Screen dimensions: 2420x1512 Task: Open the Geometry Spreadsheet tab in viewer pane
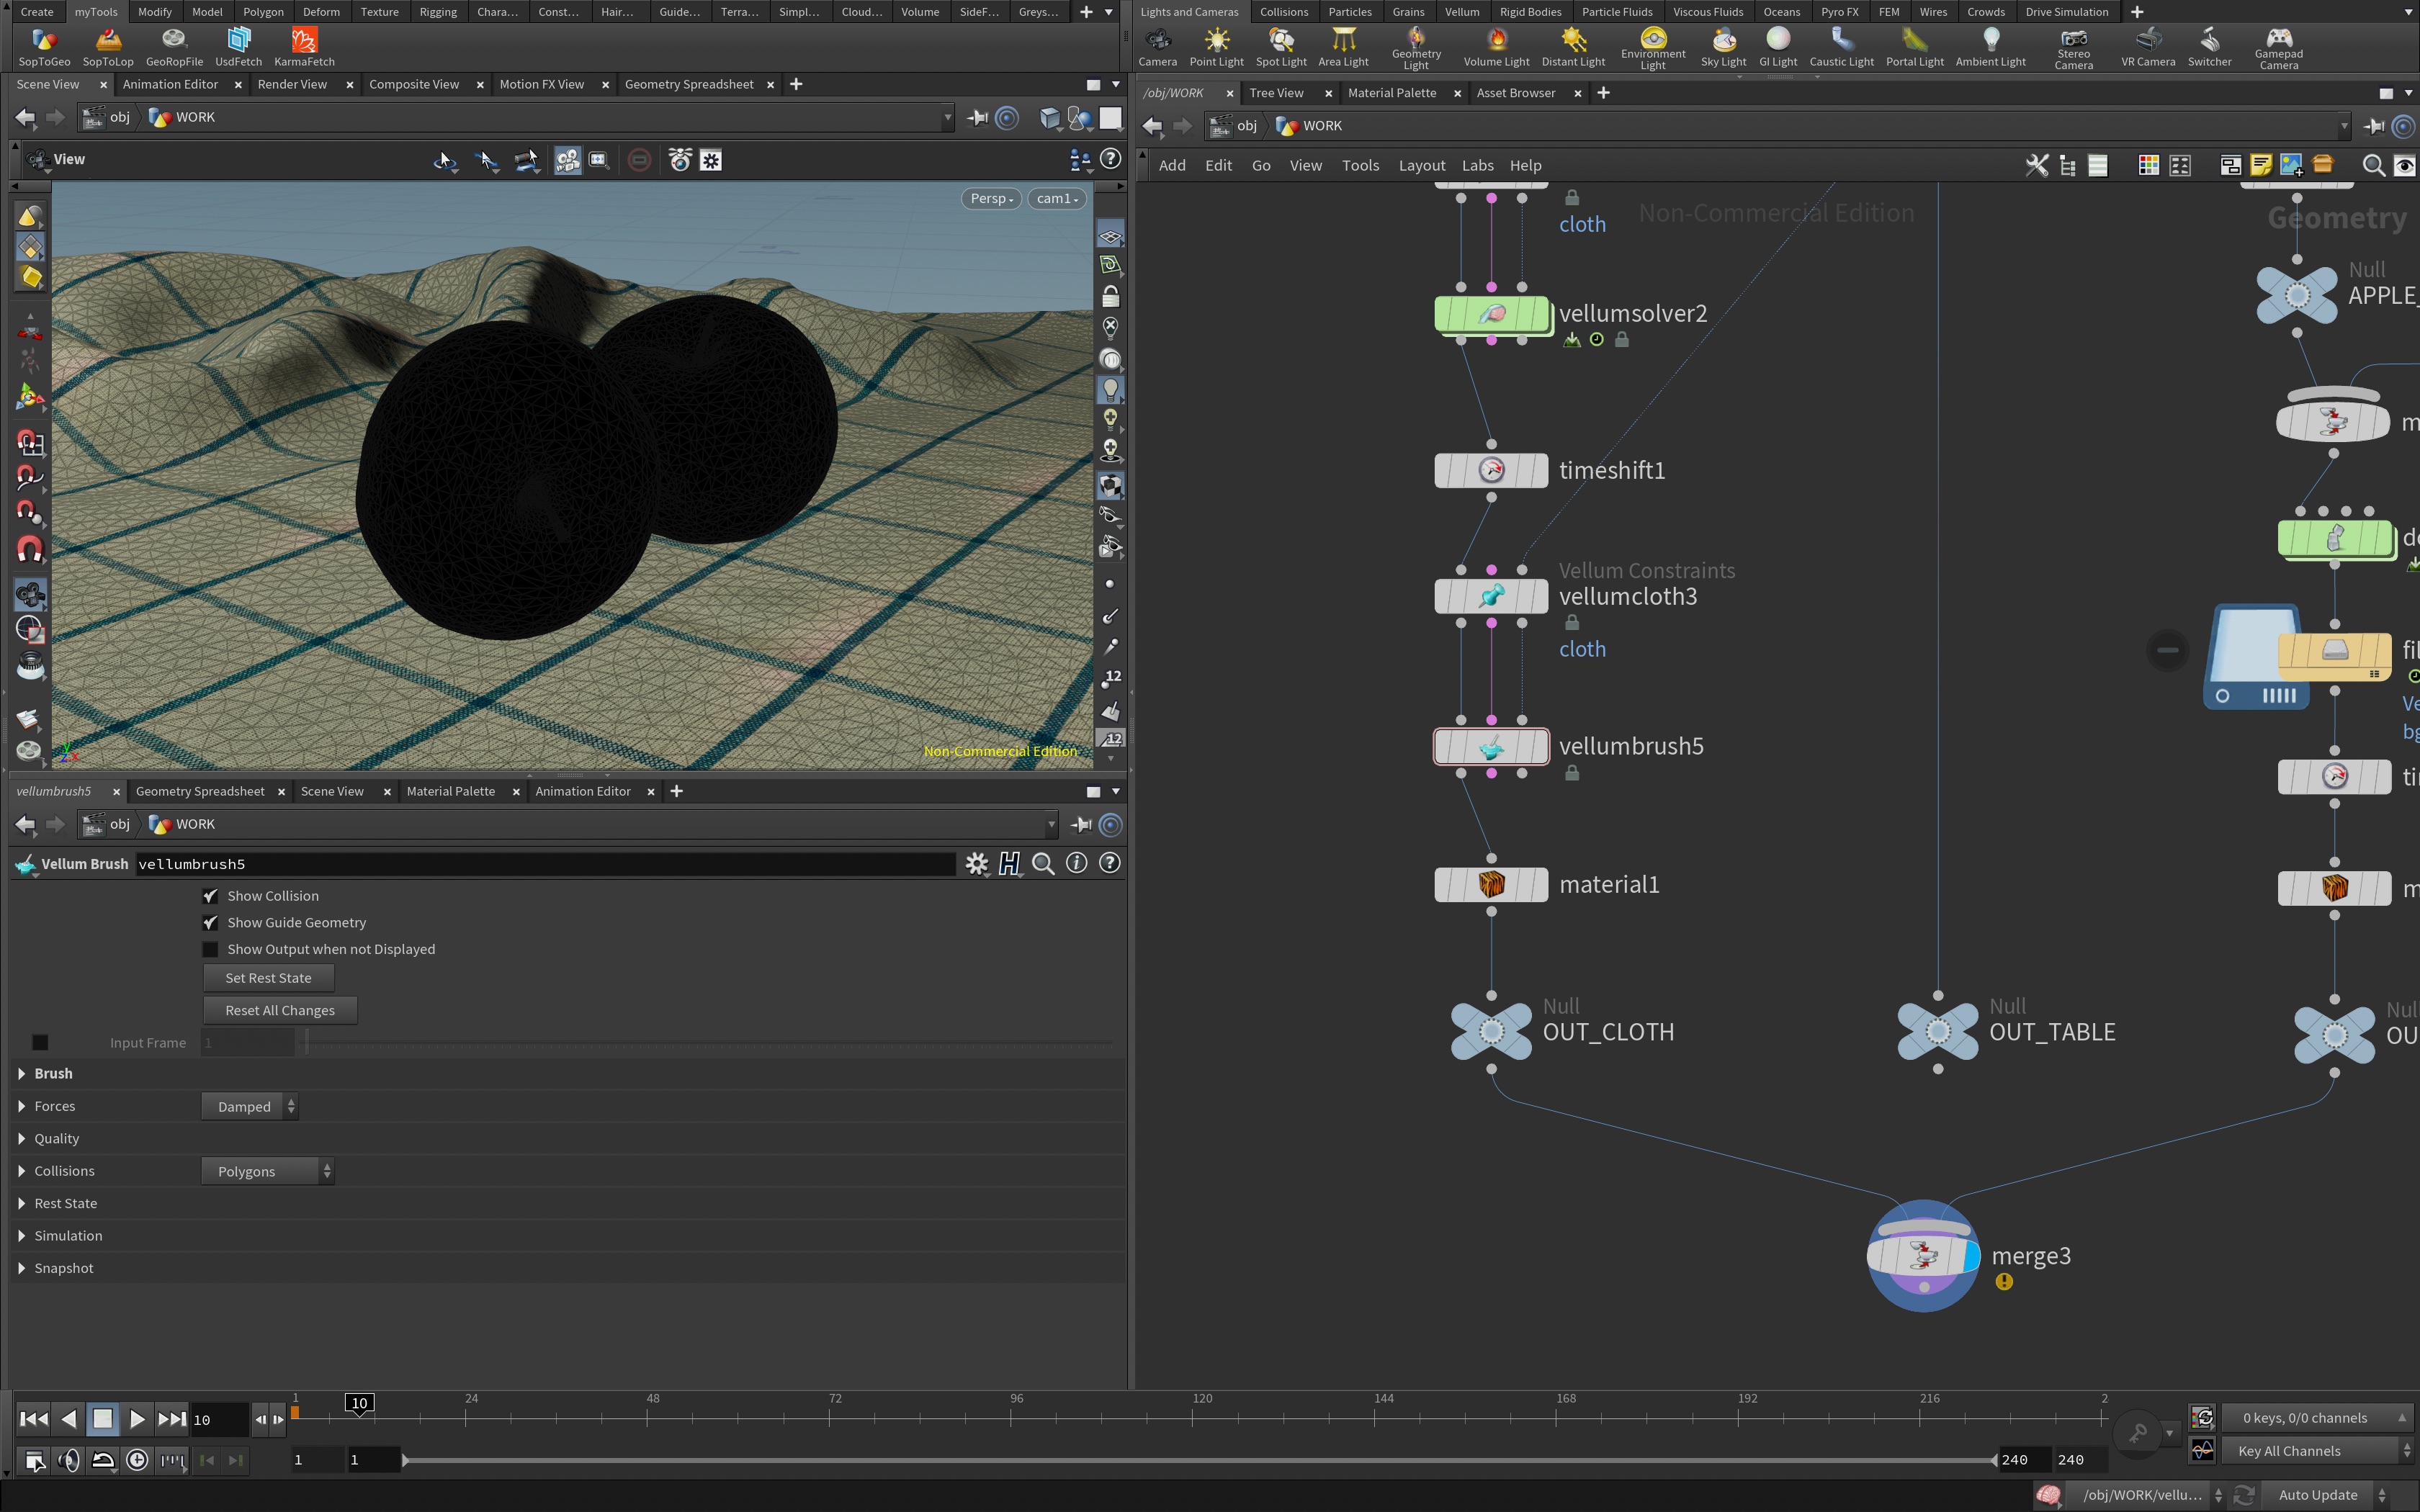(x=689, y=84)
